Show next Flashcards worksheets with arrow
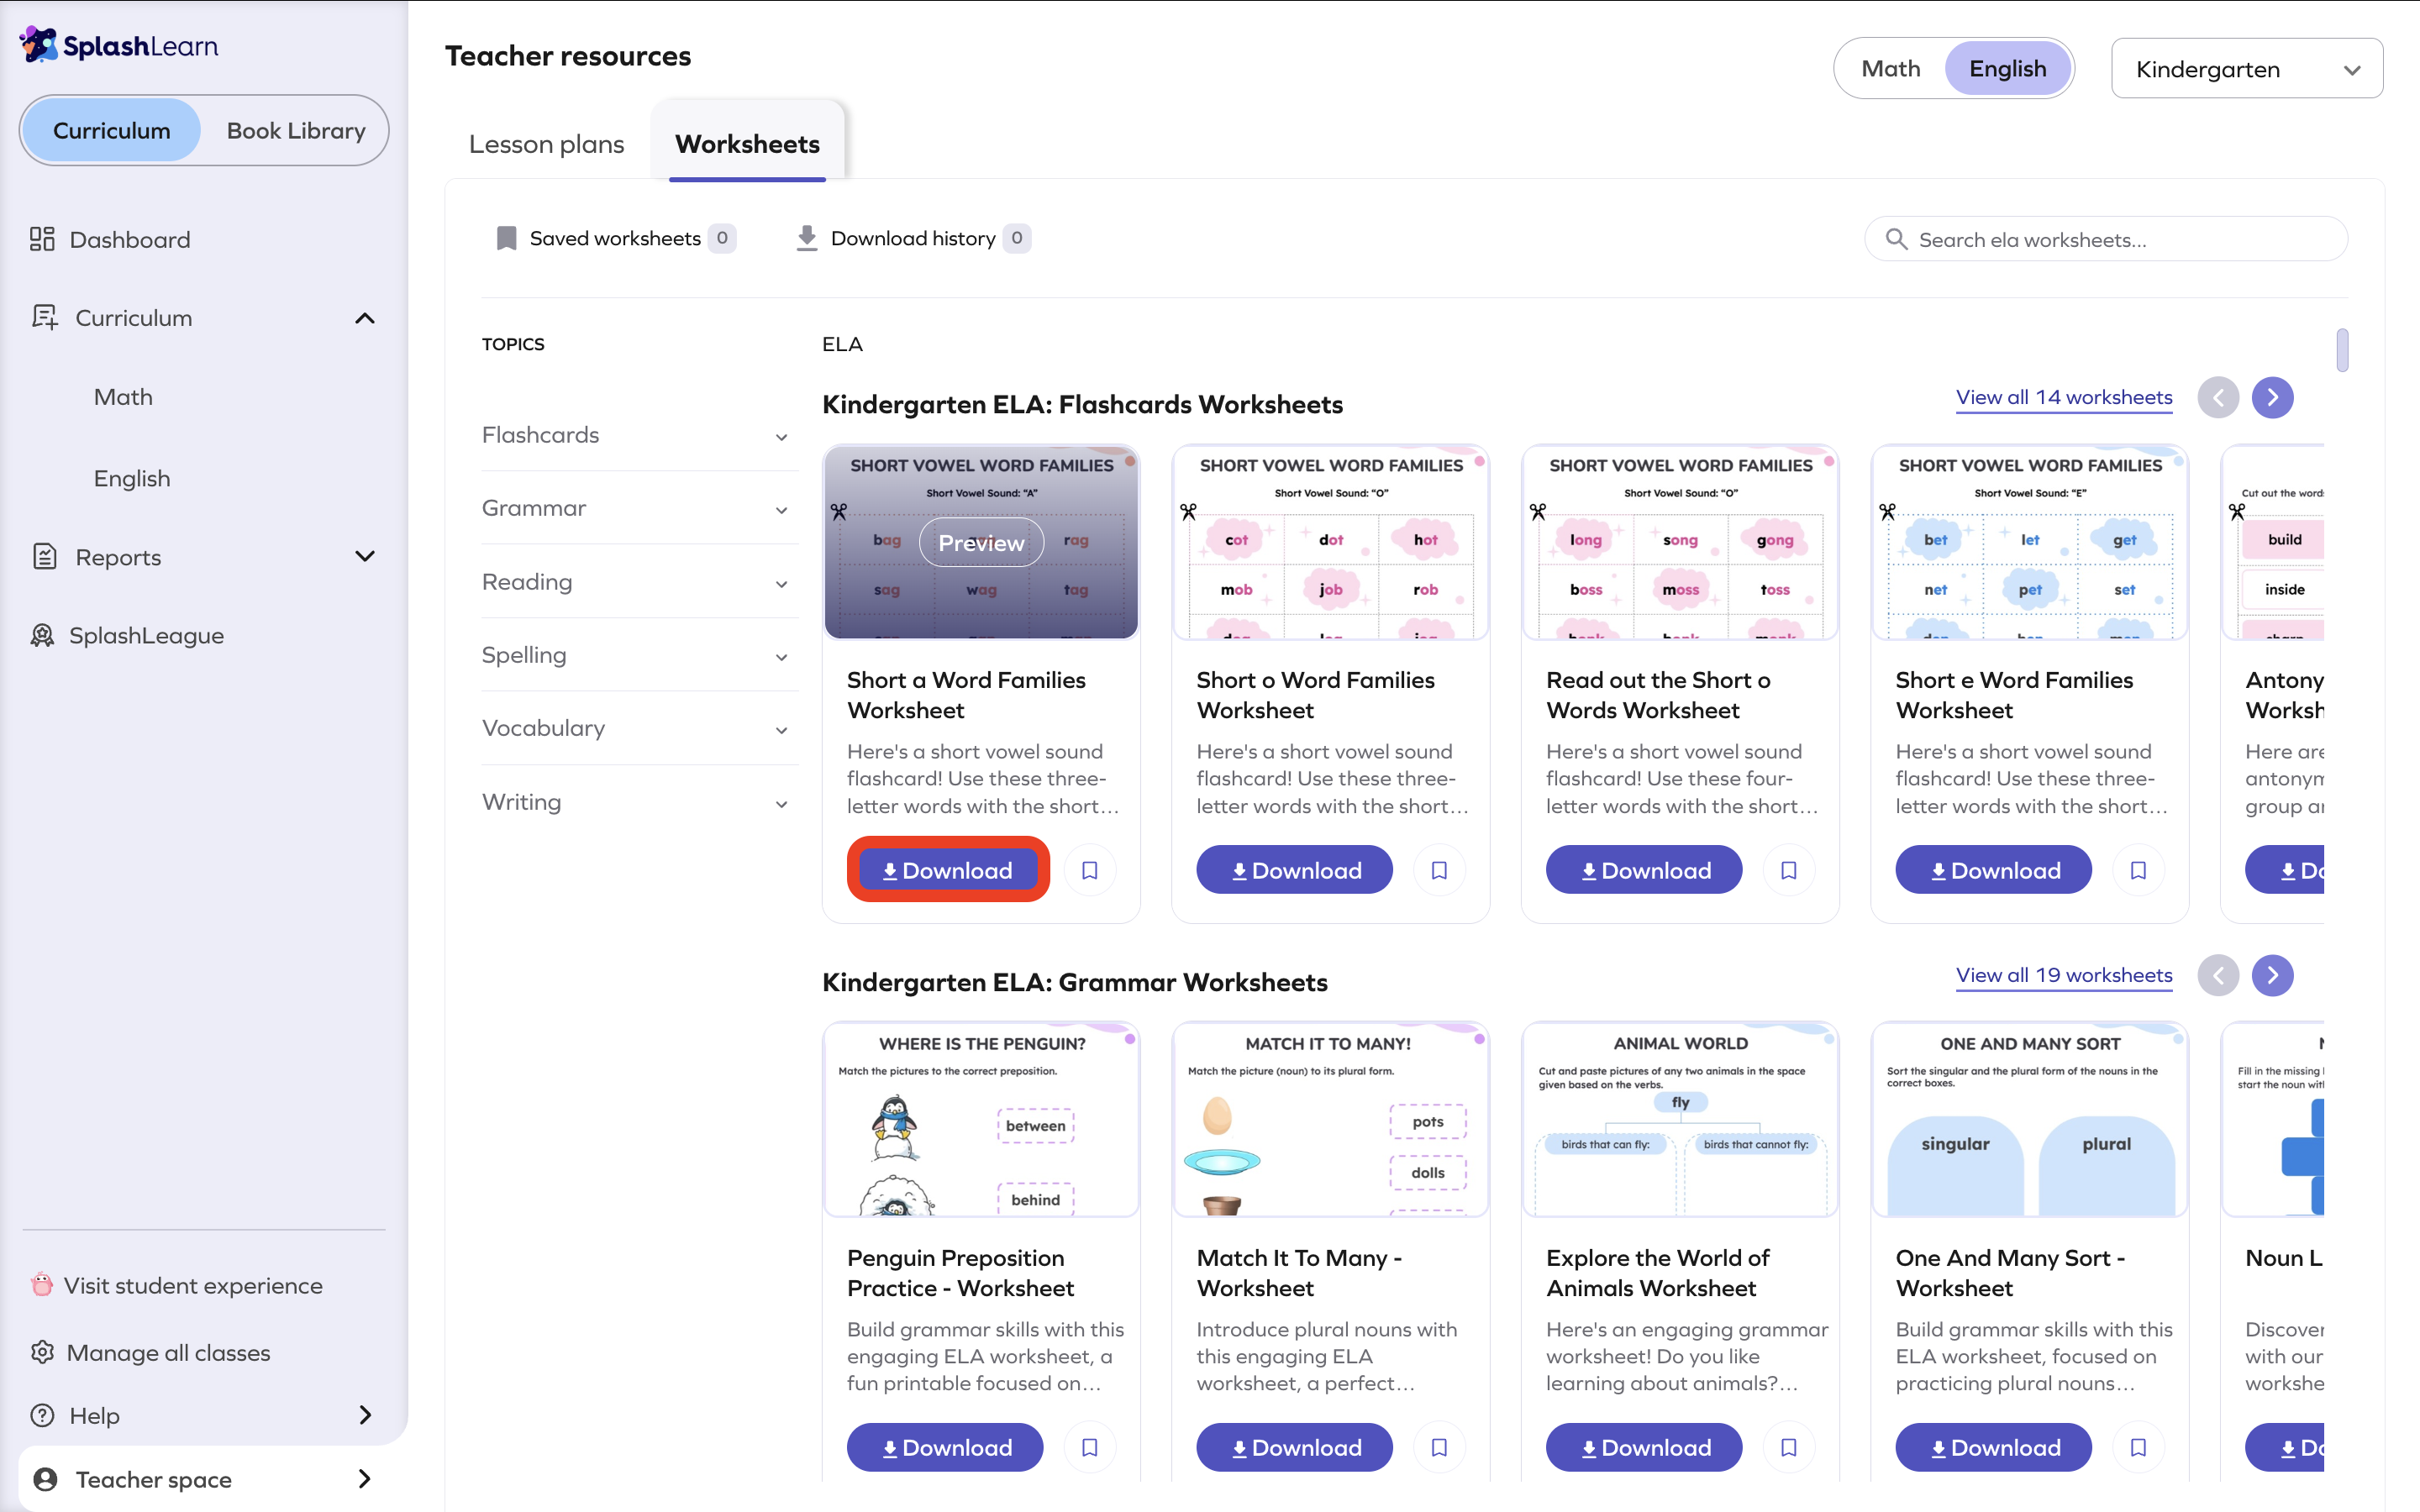Screen dimensions: 2420x1512 point(2272,397)
